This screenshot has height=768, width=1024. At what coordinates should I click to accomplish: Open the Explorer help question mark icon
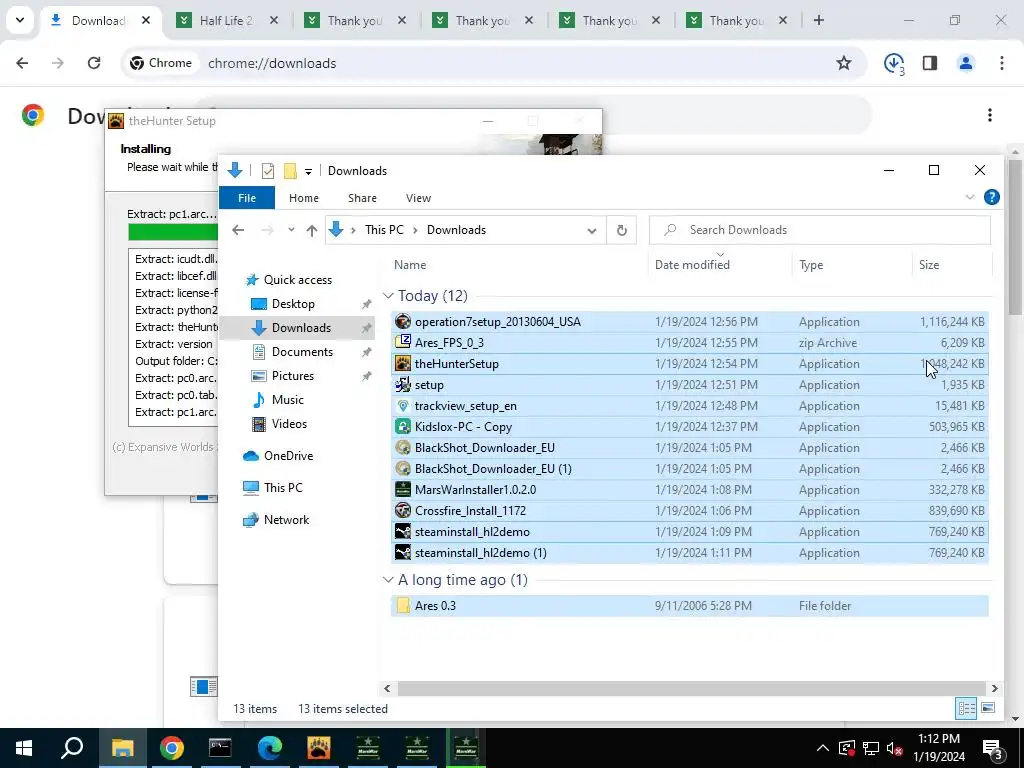pos(991,197)
